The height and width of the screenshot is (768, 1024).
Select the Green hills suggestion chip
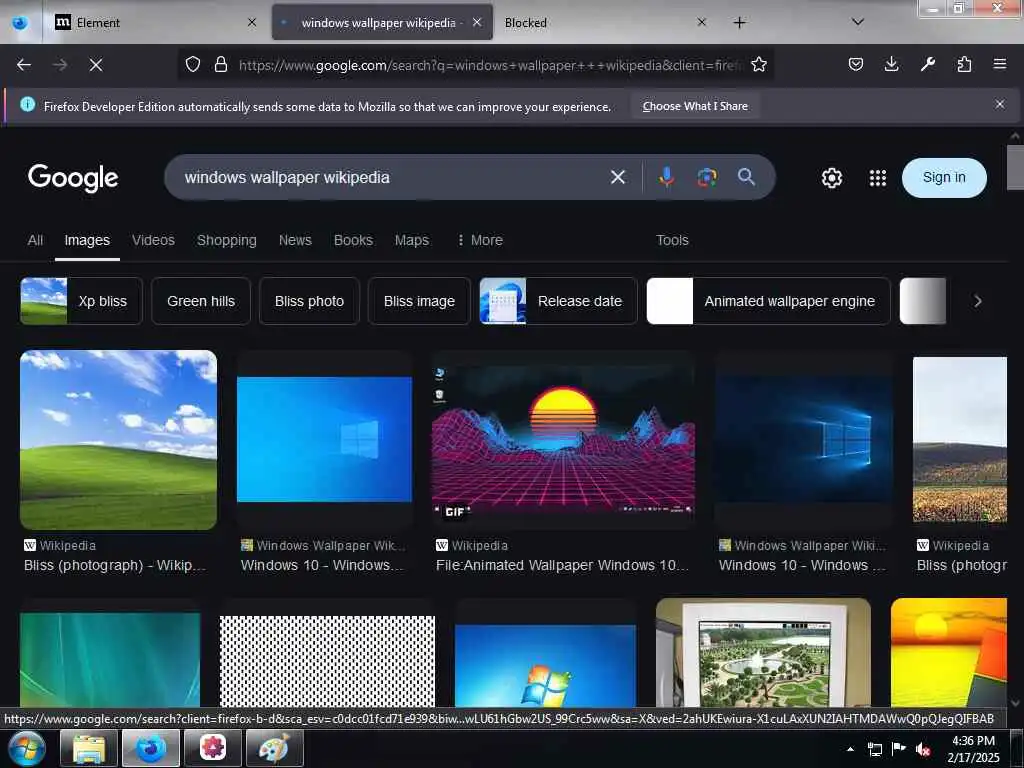[x=200, y=301]
